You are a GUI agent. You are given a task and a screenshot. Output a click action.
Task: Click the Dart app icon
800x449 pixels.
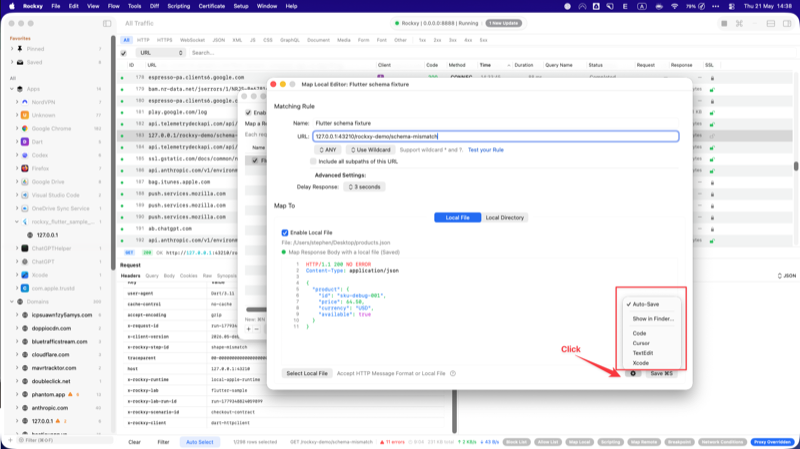click(x=24, y=142)
